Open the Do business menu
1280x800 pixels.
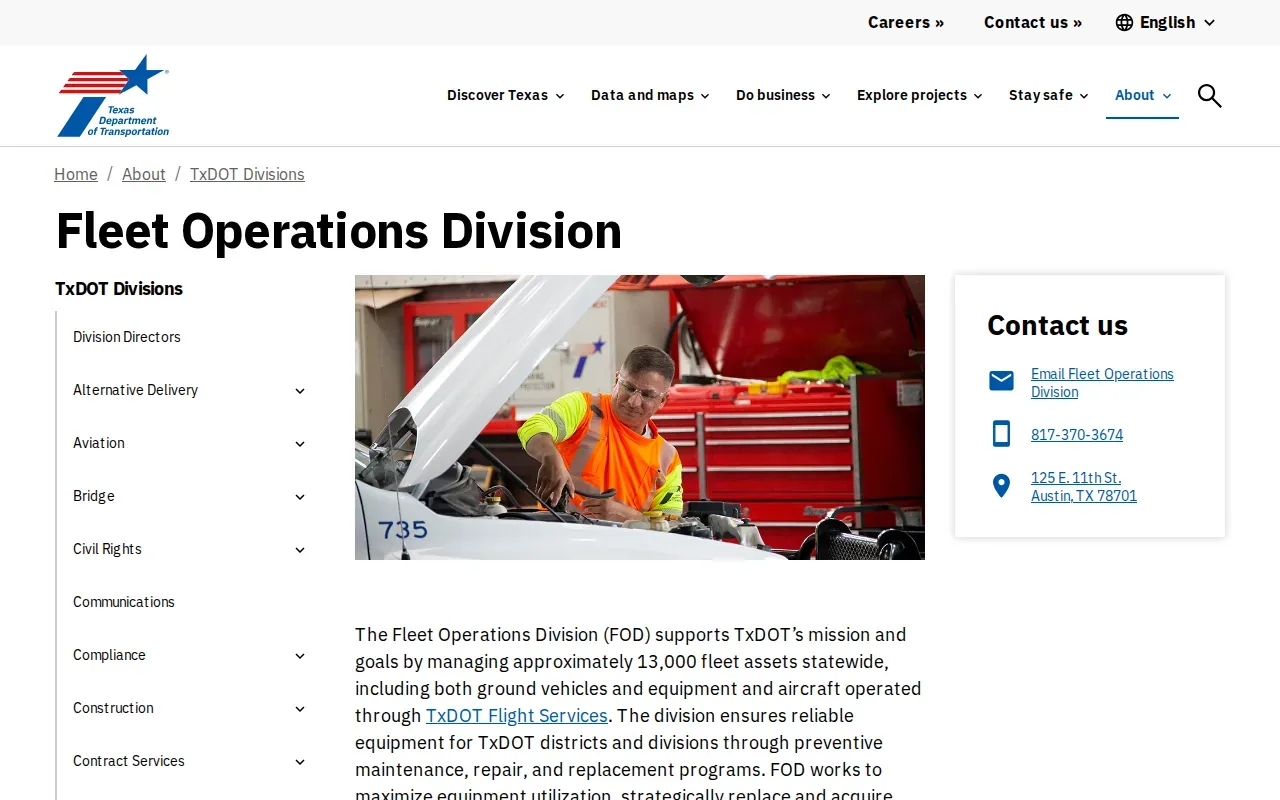click(783, 95)
